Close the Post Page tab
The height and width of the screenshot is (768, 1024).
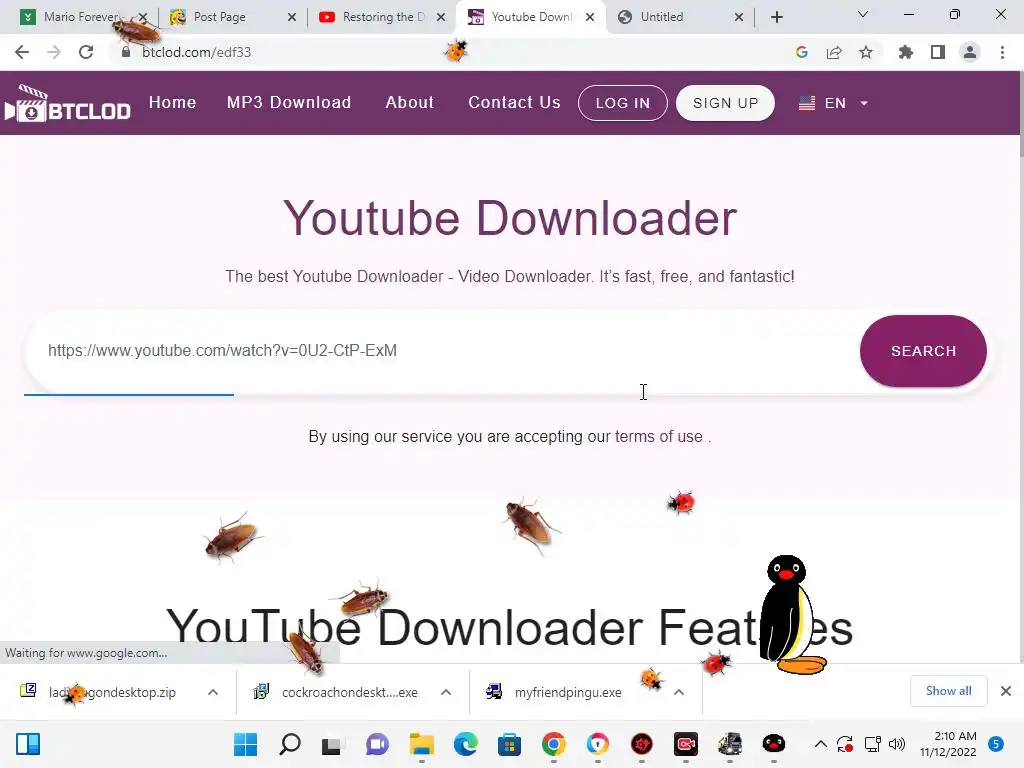click(292, 17)
